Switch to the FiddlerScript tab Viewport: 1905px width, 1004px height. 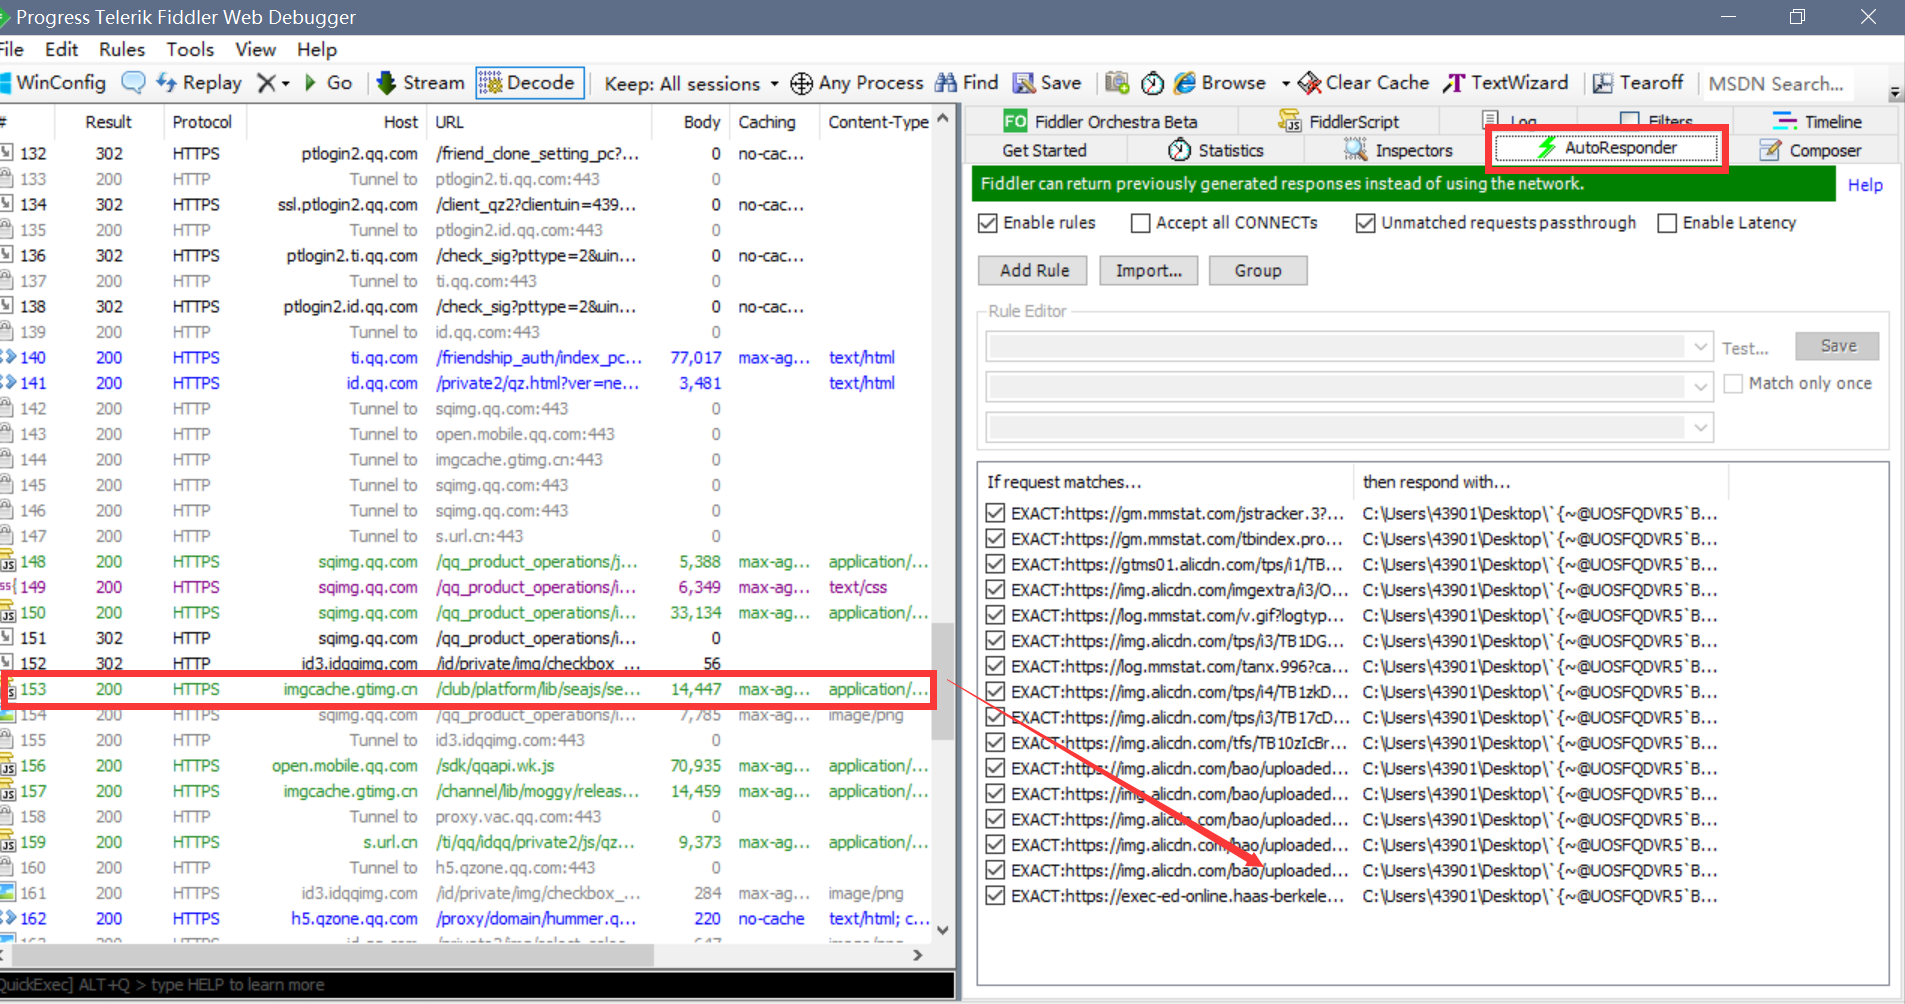(1338, 121)
